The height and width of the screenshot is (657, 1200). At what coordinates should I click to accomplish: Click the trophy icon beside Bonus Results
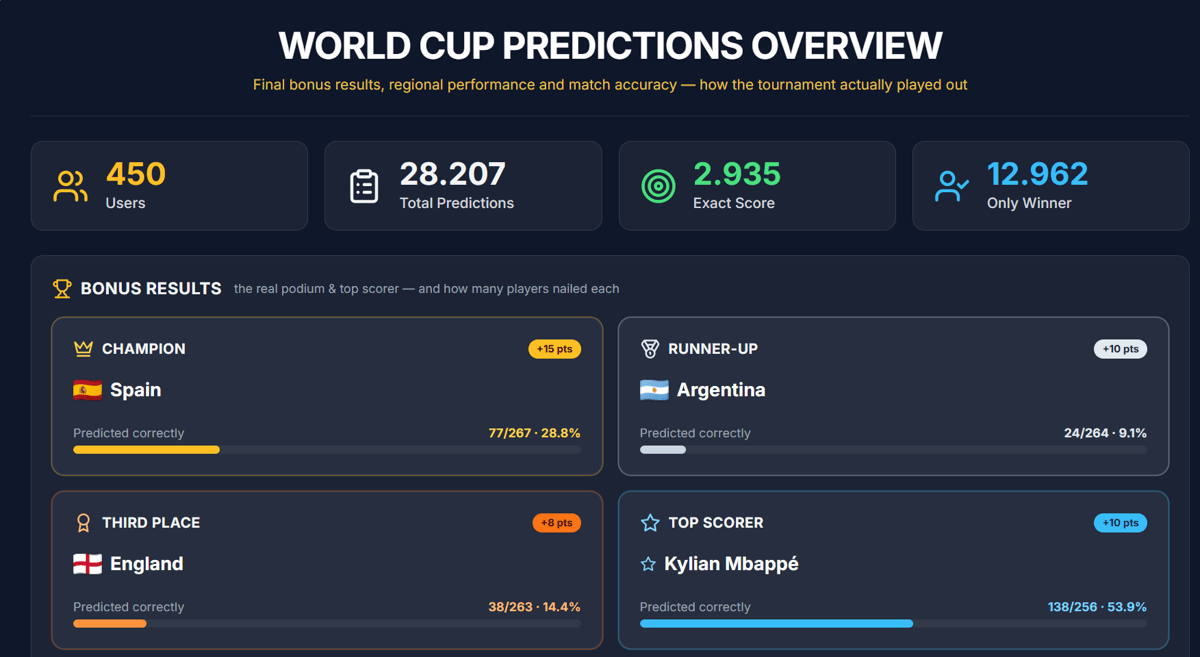(62, 289)
